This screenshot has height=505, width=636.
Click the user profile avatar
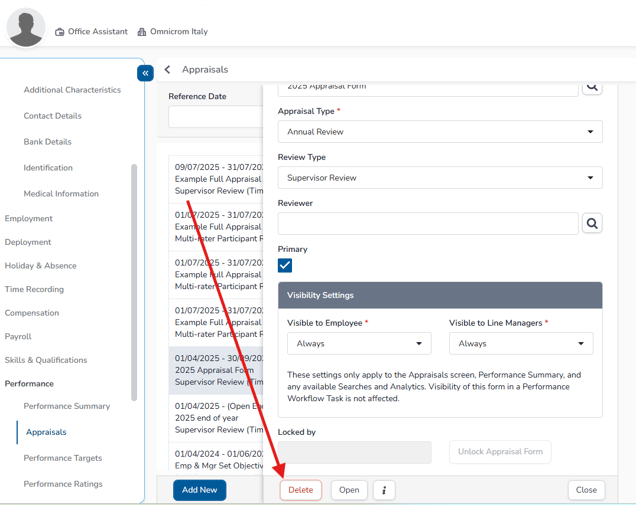(26, 27)
